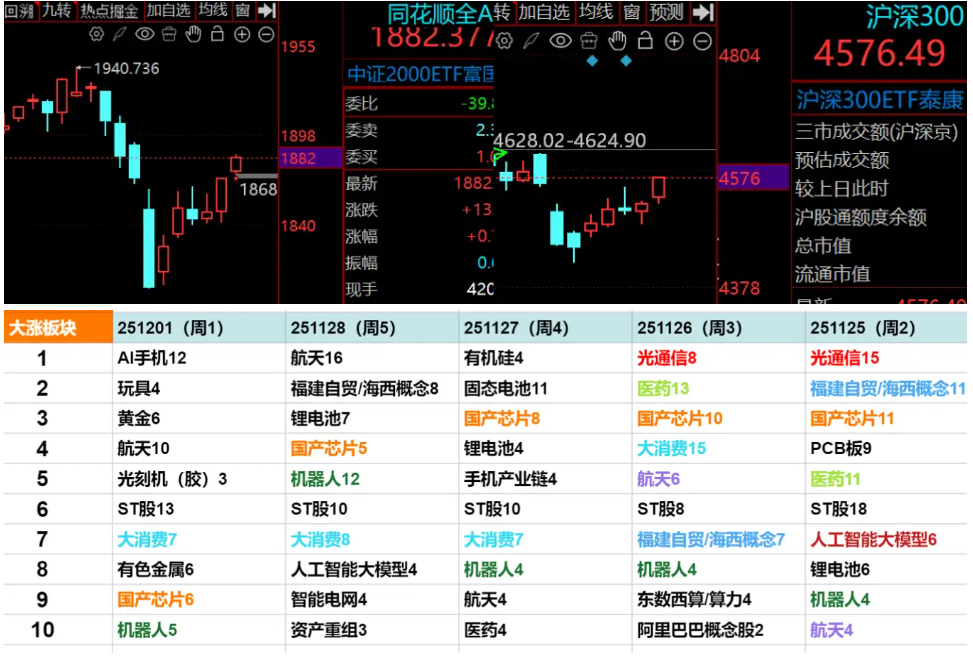
Task: Click the 预测 button on 沪深300 chart
Action: [666, 12]
